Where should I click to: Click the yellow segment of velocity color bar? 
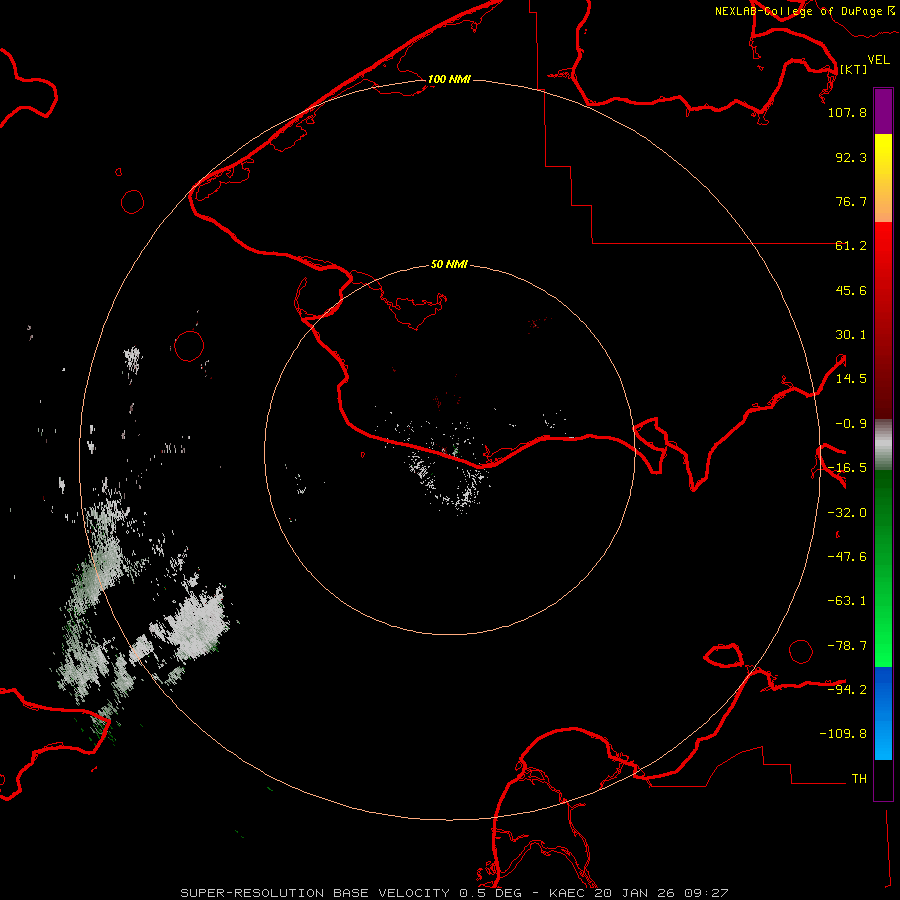(883, 178)
